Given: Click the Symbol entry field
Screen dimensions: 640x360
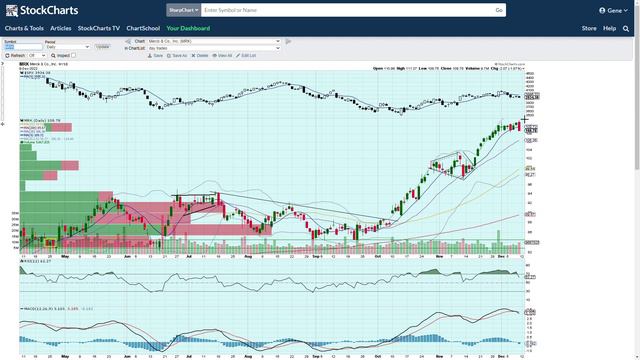Looking at the screenshot, I should (x=23, y=47).
